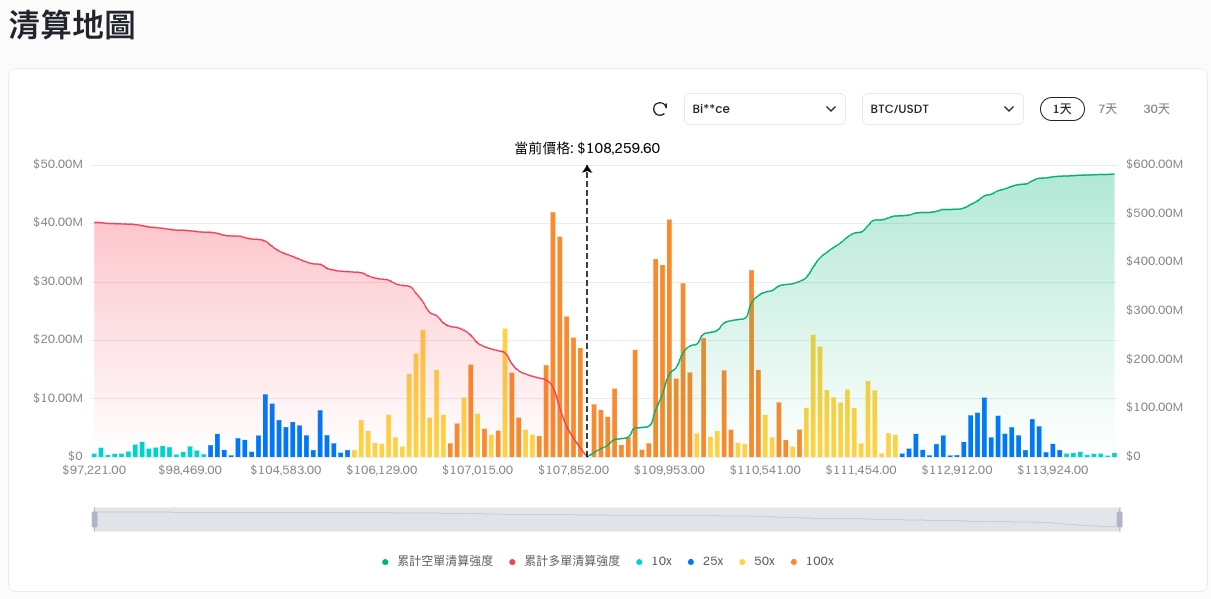Click the blue 25x legend dot

[691, 561]
